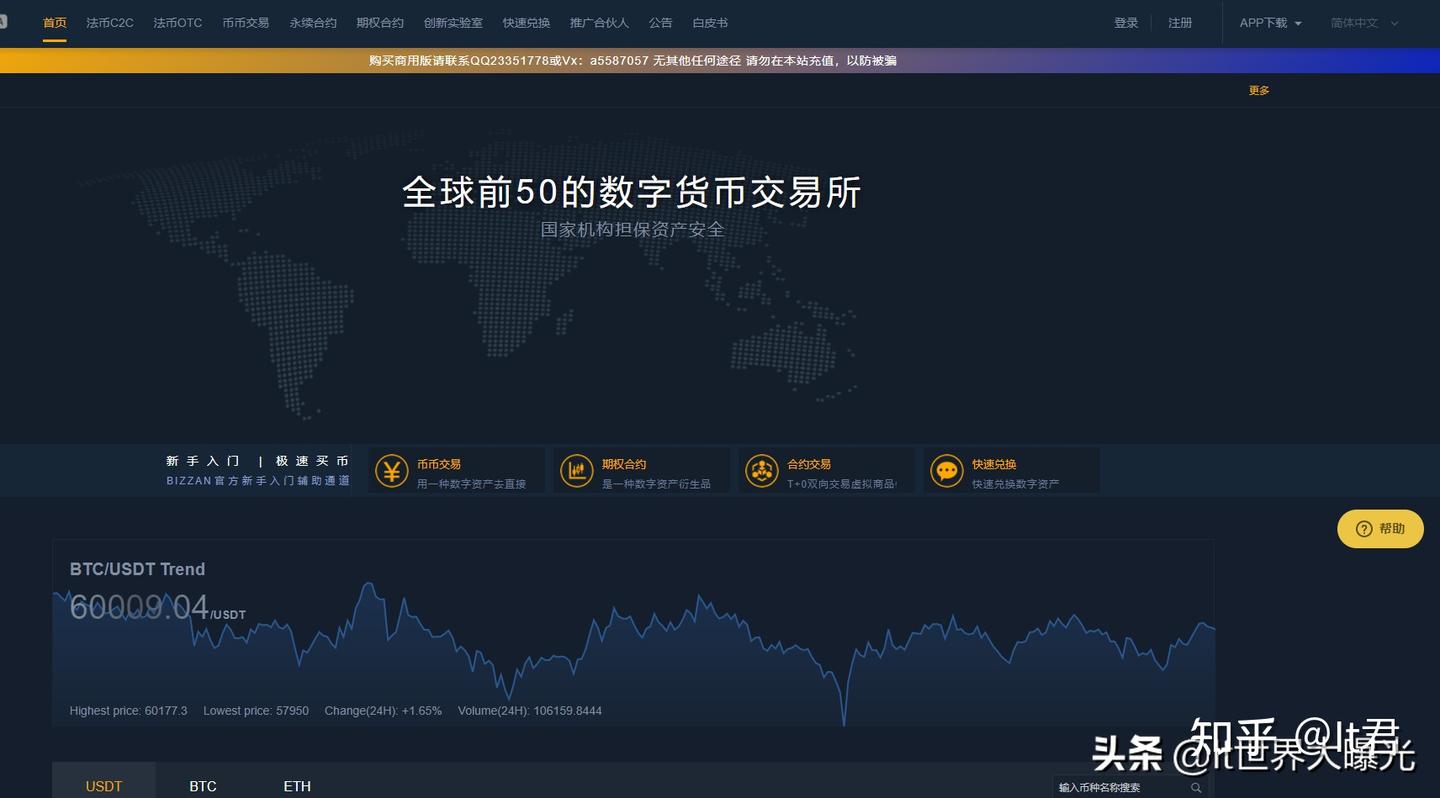
Task: Click the site logo in the top-left corner
Action: pos(5,20)
